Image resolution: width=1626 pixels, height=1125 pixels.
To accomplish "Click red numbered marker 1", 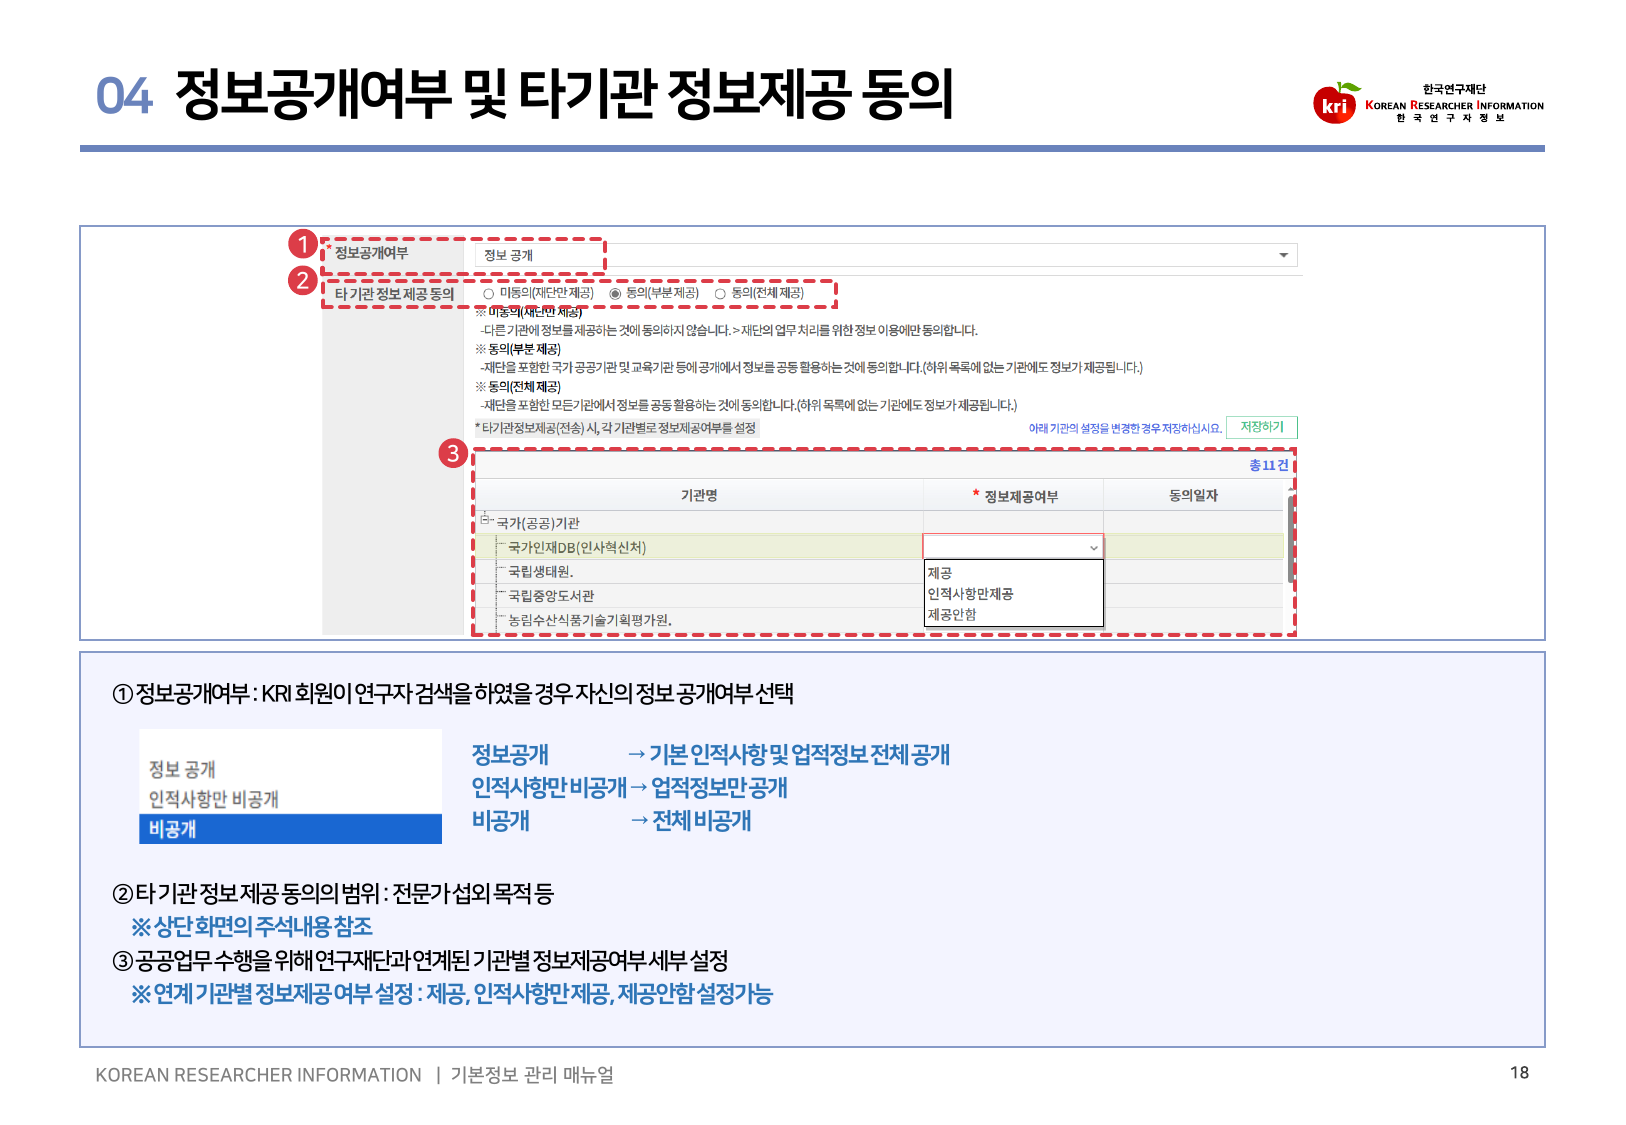I will pyautogui.click(x=302, y=243).
